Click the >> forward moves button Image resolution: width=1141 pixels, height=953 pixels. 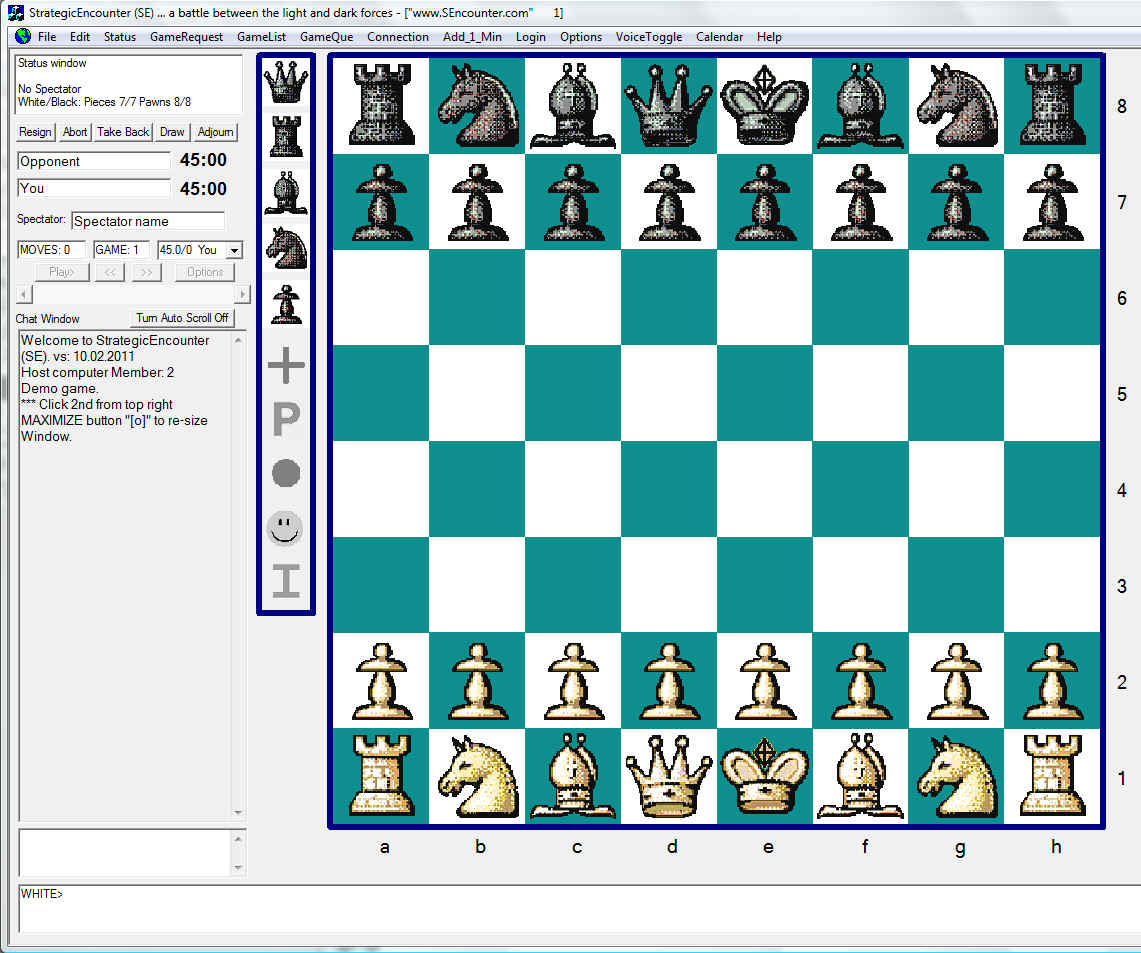pyautogui.click(x=146, y=271)
